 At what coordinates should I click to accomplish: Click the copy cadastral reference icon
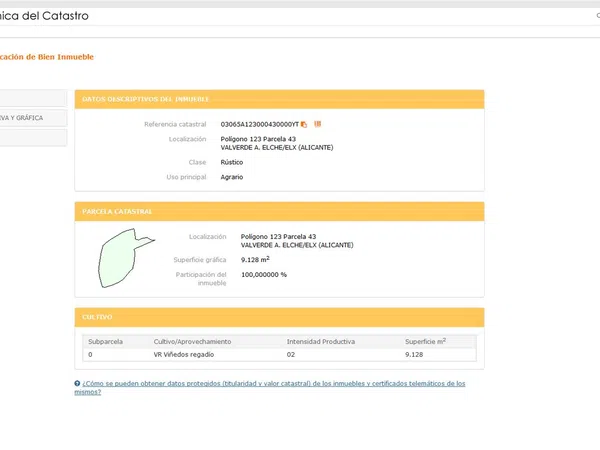[x=304, y=124]
